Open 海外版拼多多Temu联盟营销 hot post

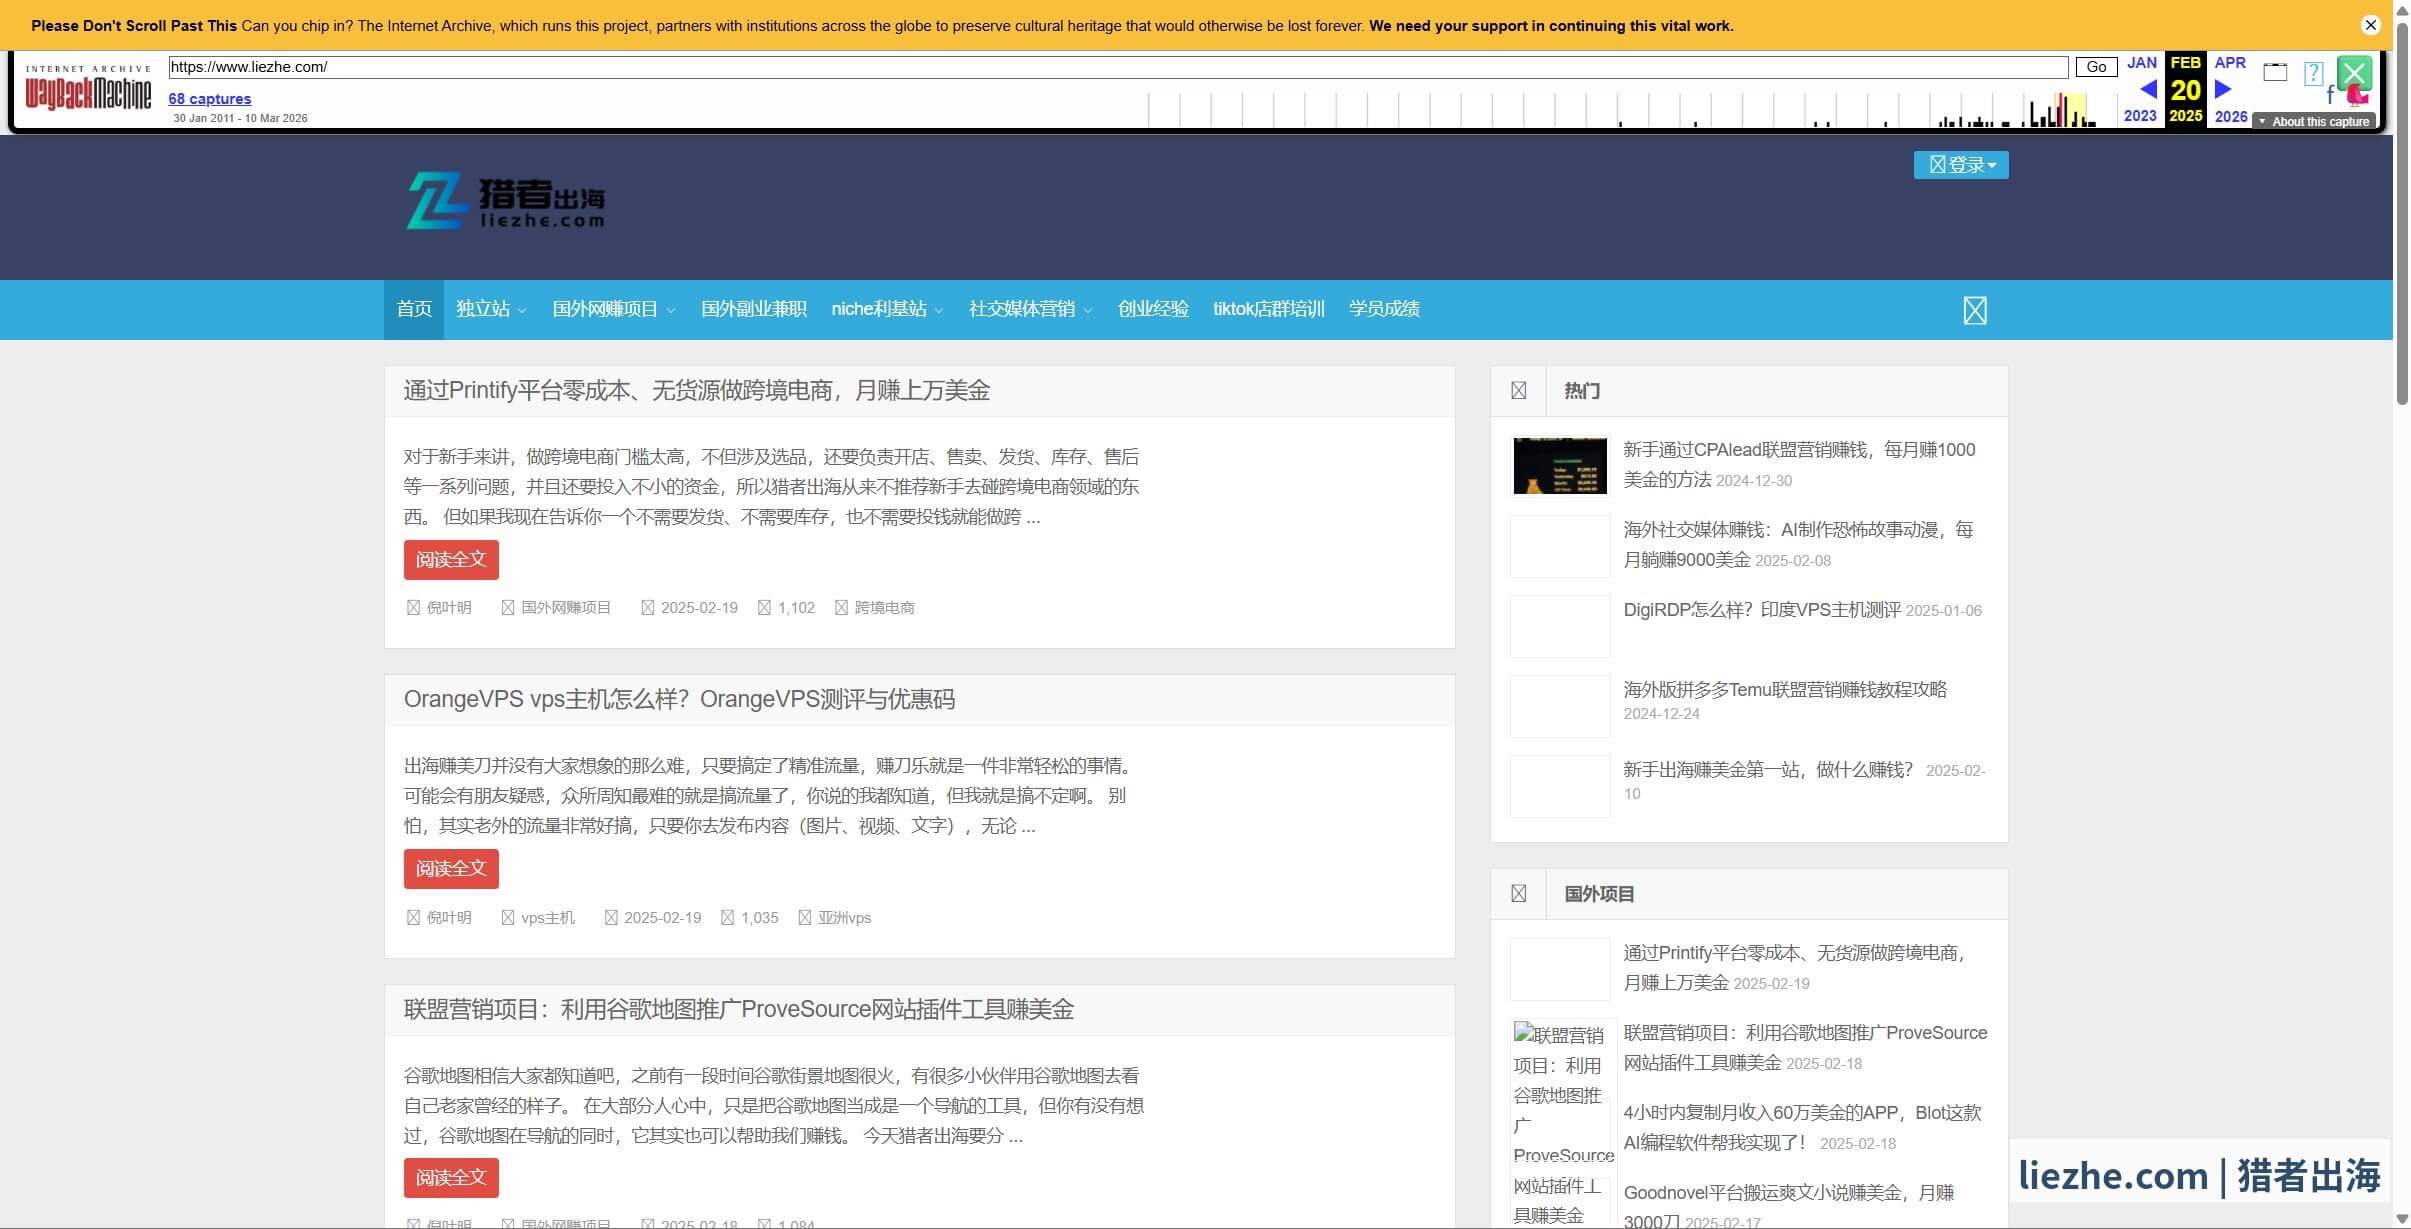point(1785,690)
